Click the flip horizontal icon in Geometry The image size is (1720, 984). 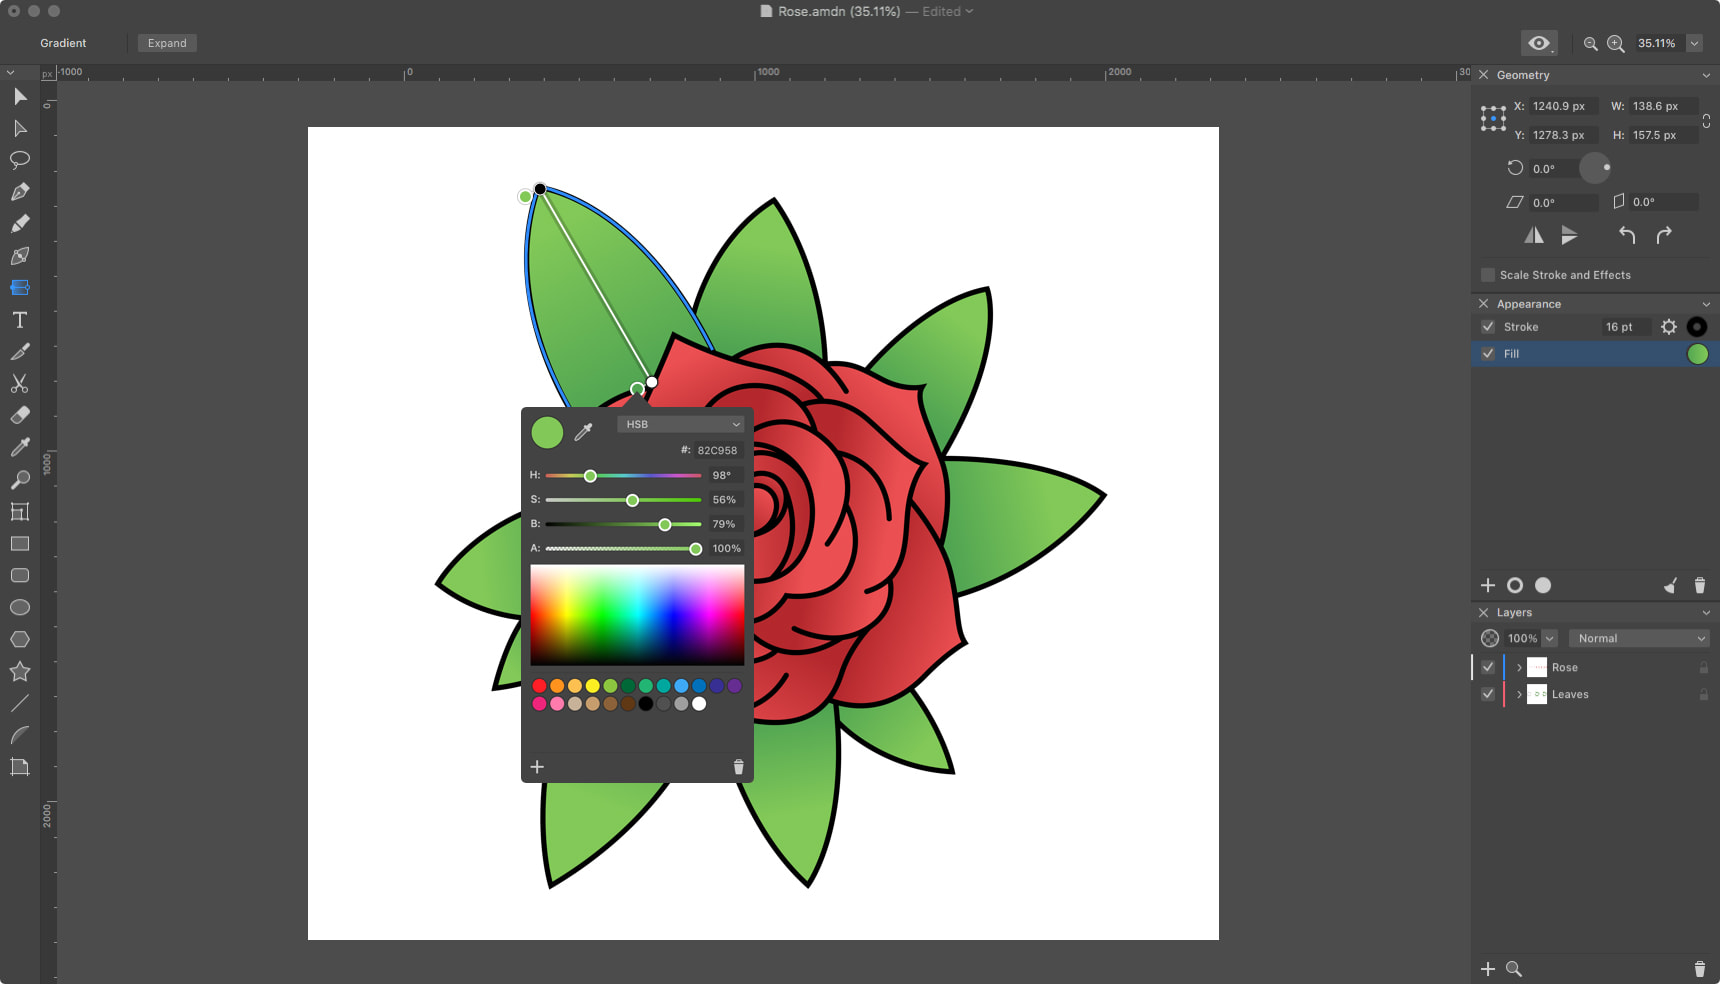click(x=1533, y=236)
